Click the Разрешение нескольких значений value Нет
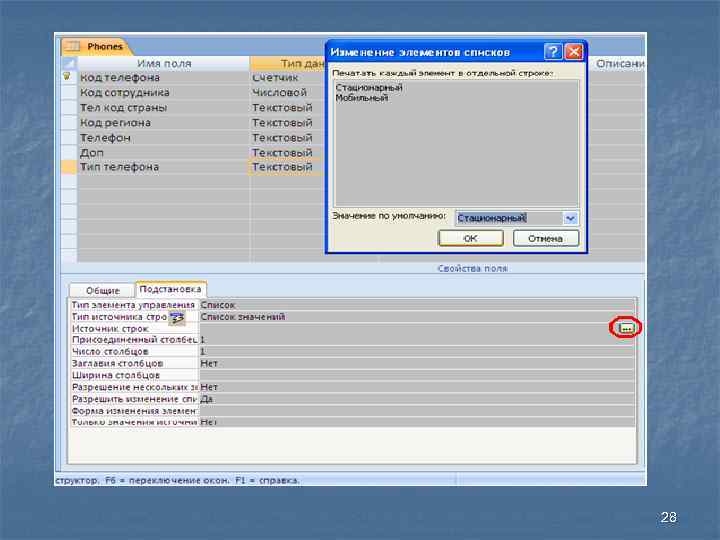The image size is (720, 540). (417, 387)
